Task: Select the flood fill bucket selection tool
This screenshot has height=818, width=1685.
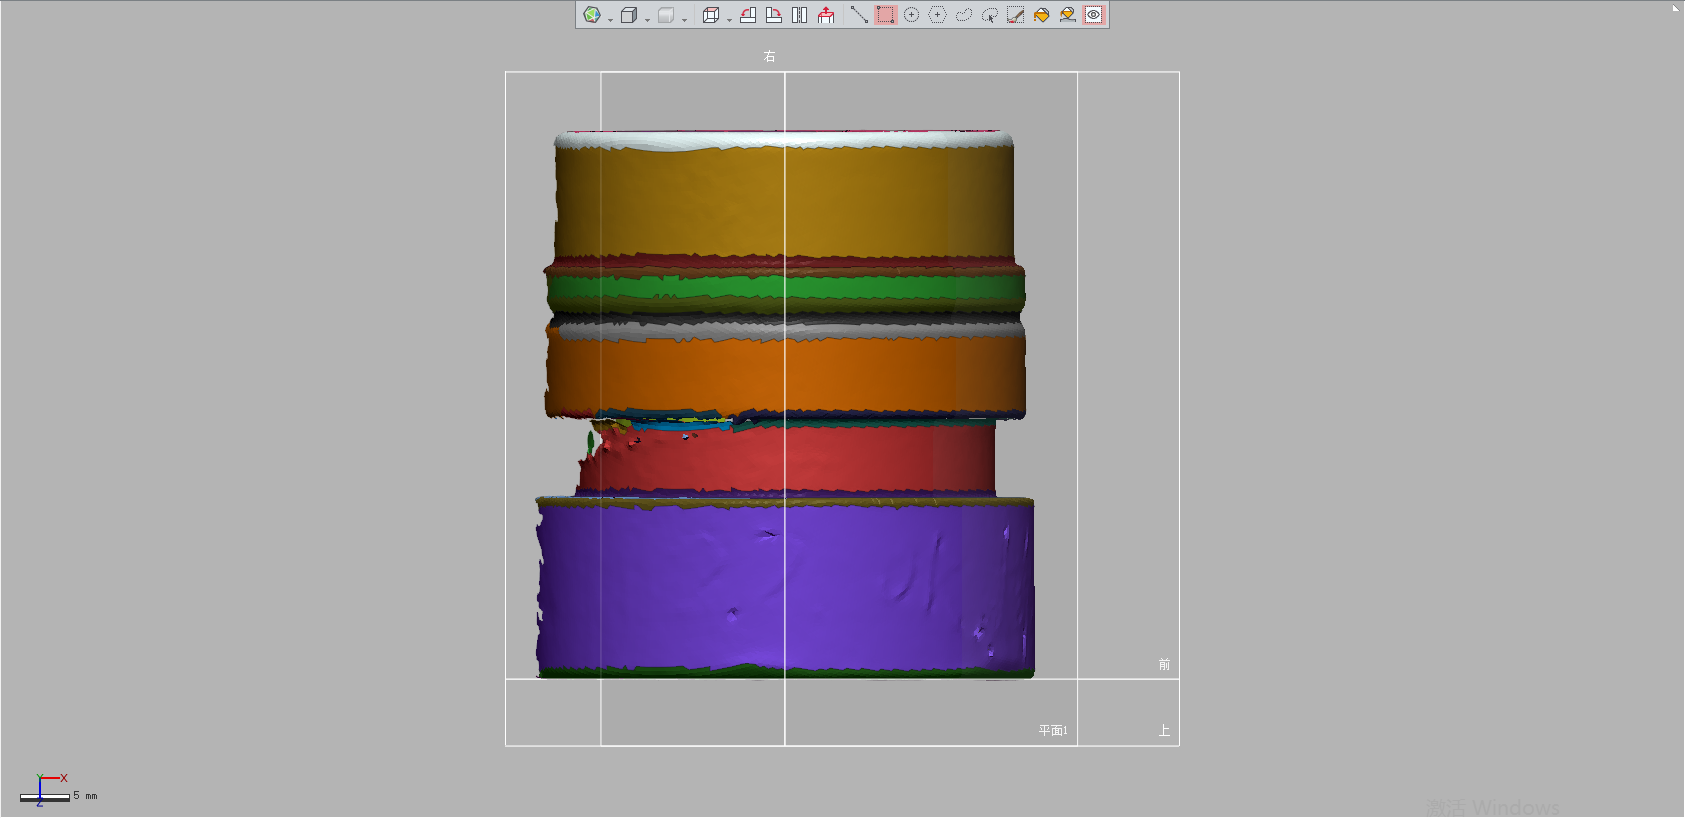Action: [1041, 15]
